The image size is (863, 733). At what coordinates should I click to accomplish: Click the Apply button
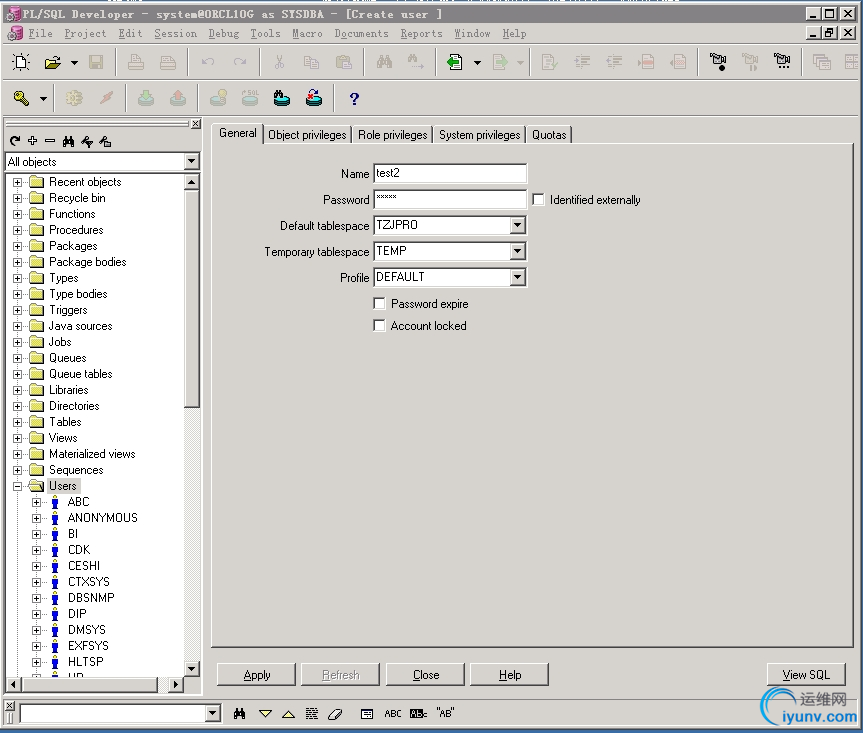(256, 675)
